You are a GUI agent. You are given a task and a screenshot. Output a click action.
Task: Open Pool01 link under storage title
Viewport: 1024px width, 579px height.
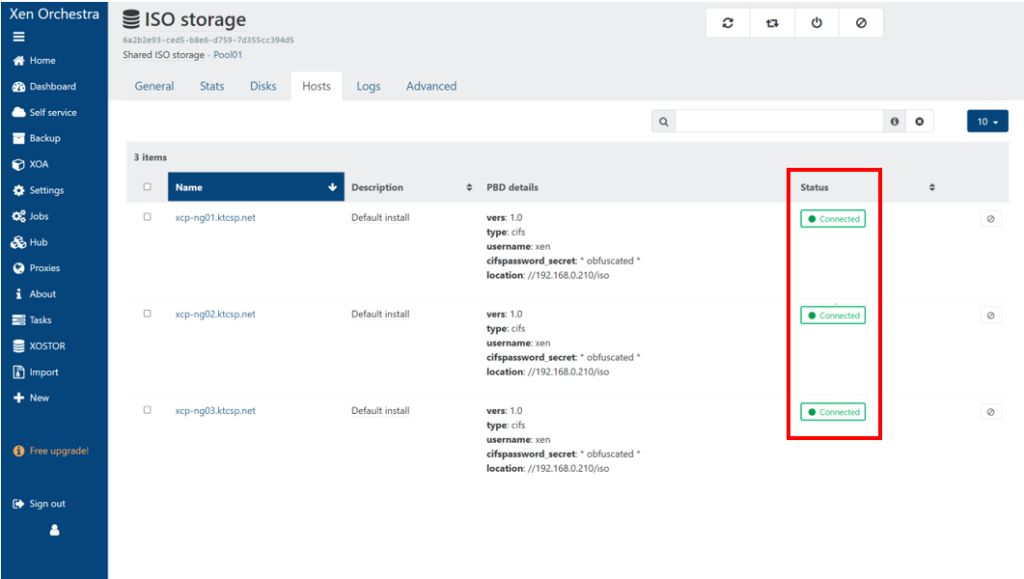228,55
